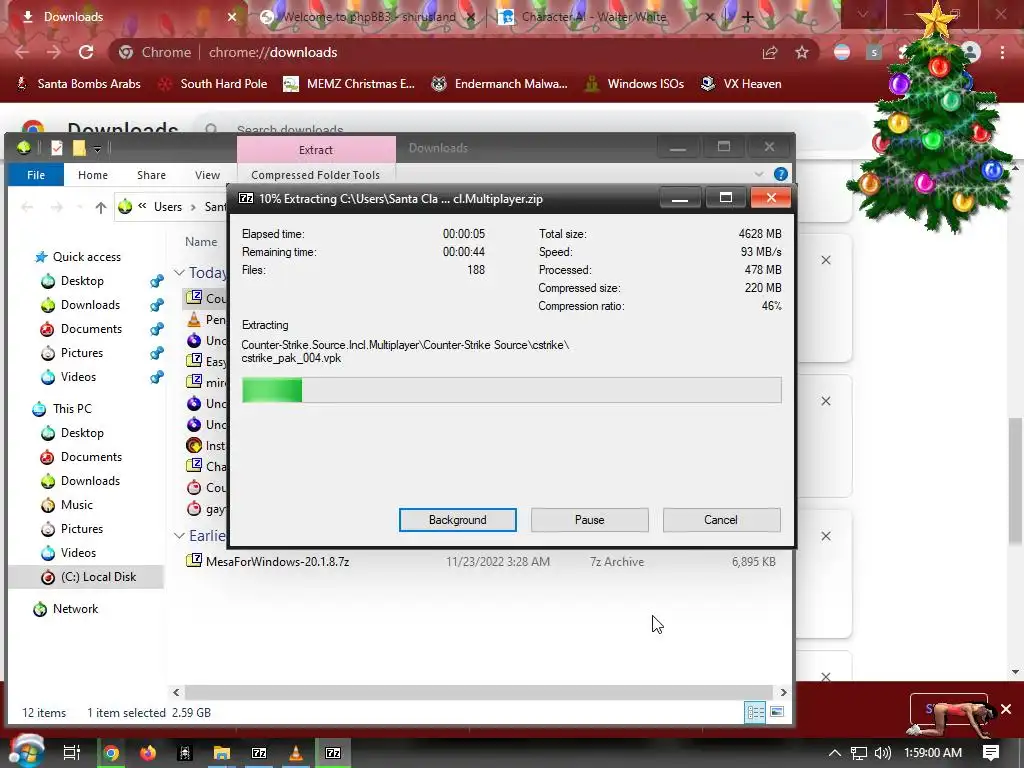The image size is (1024, 768).
Task: Open Pictures under Quick access
Action: click(x=82, y=353)
